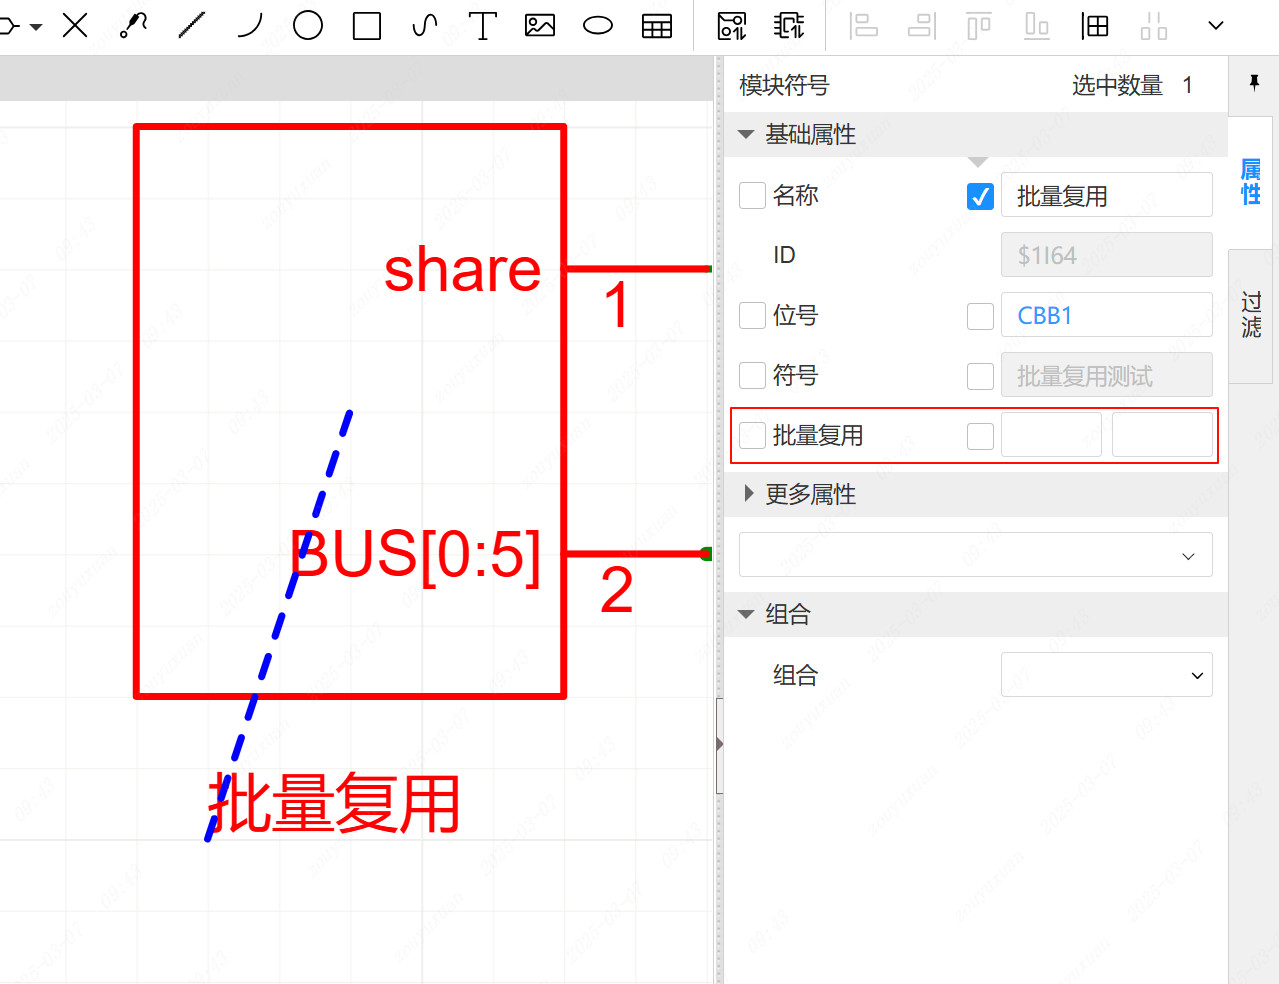Switch to the 属性 side tab
This screenshot has width=1279, height=984.
(1251, 182)
